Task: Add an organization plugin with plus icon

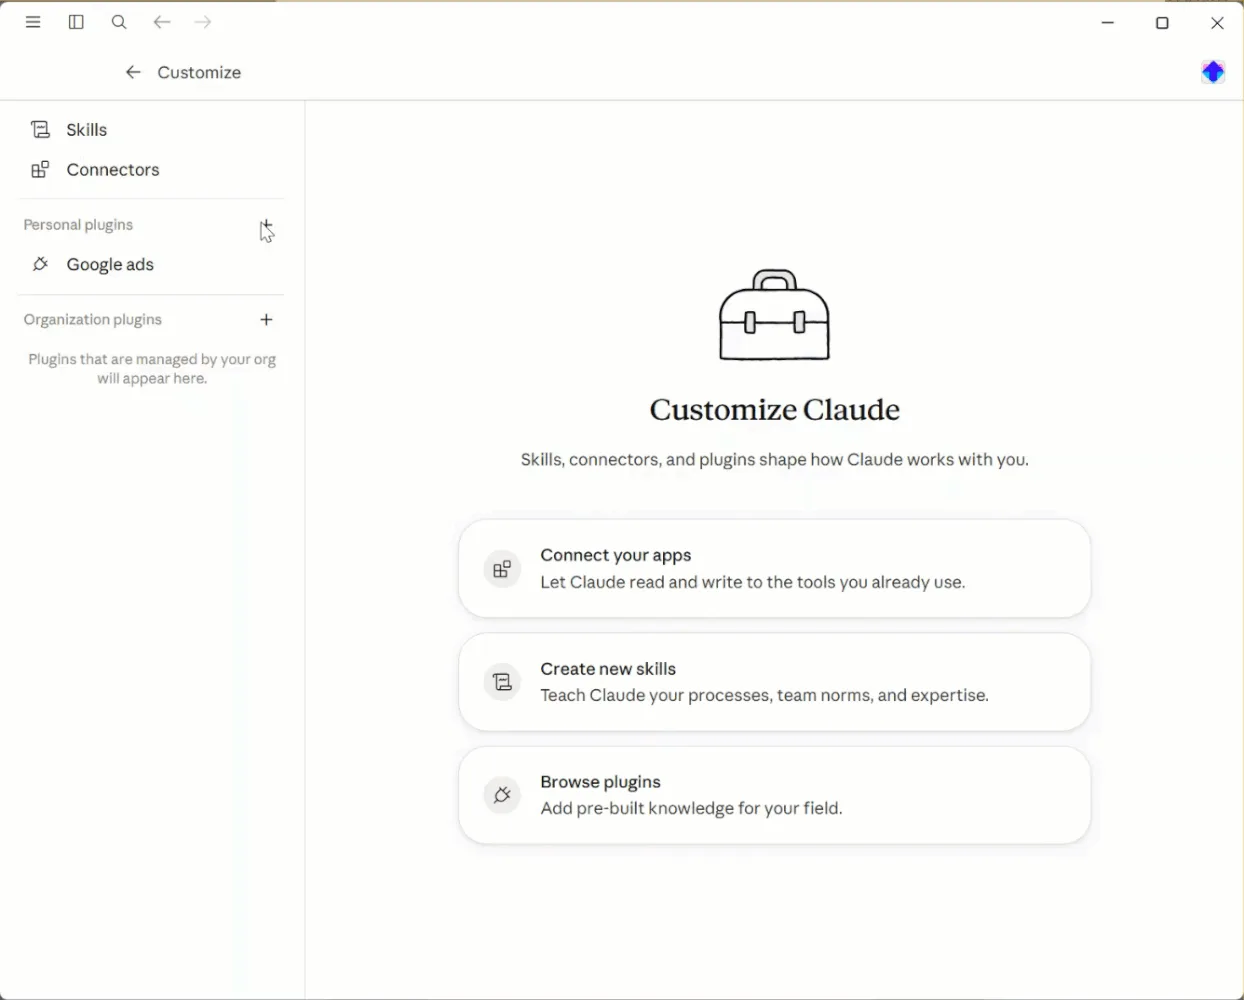Action: pyautogui.click(x=266, y=320)
